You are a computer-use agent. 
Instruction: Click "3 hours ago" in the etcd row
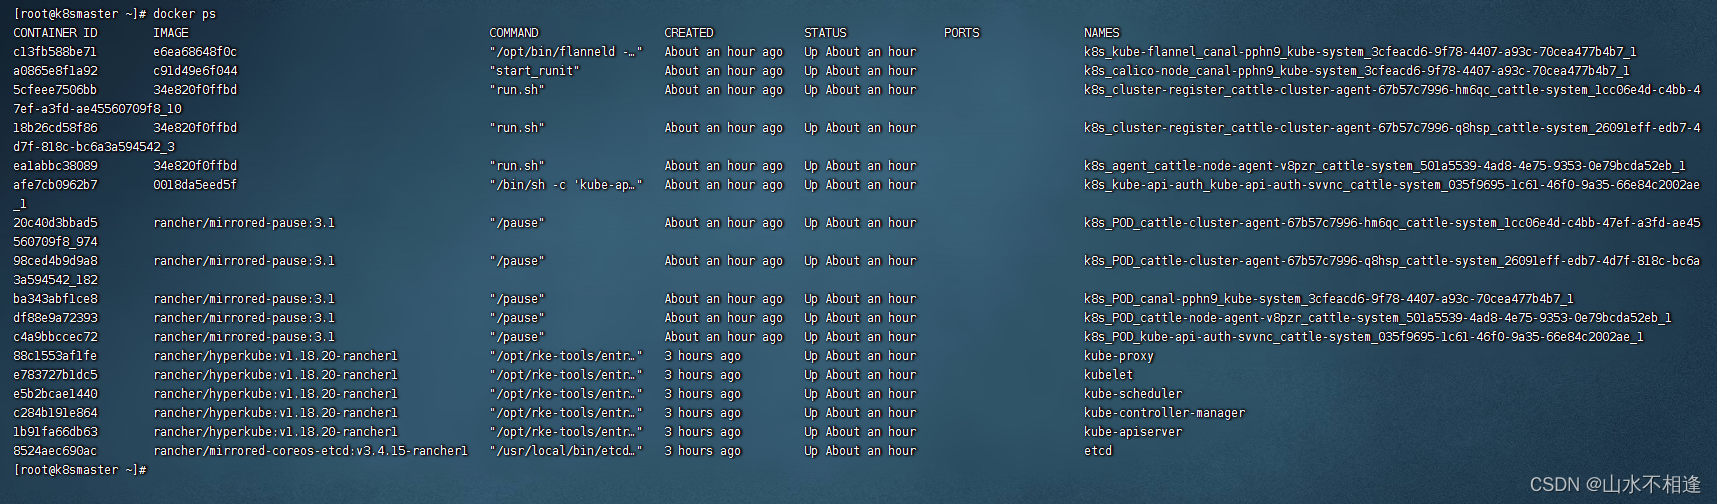[x=703, y=451]
